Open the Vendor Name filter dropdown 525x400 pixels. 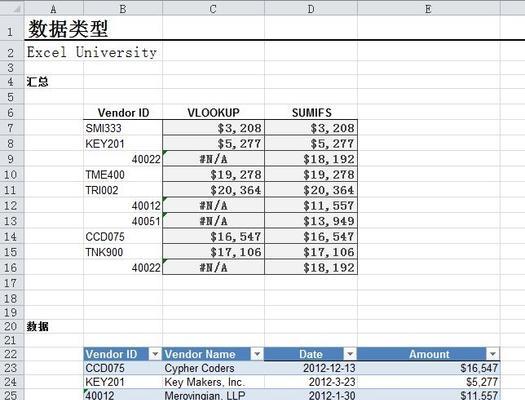click(x=257, y=354)
